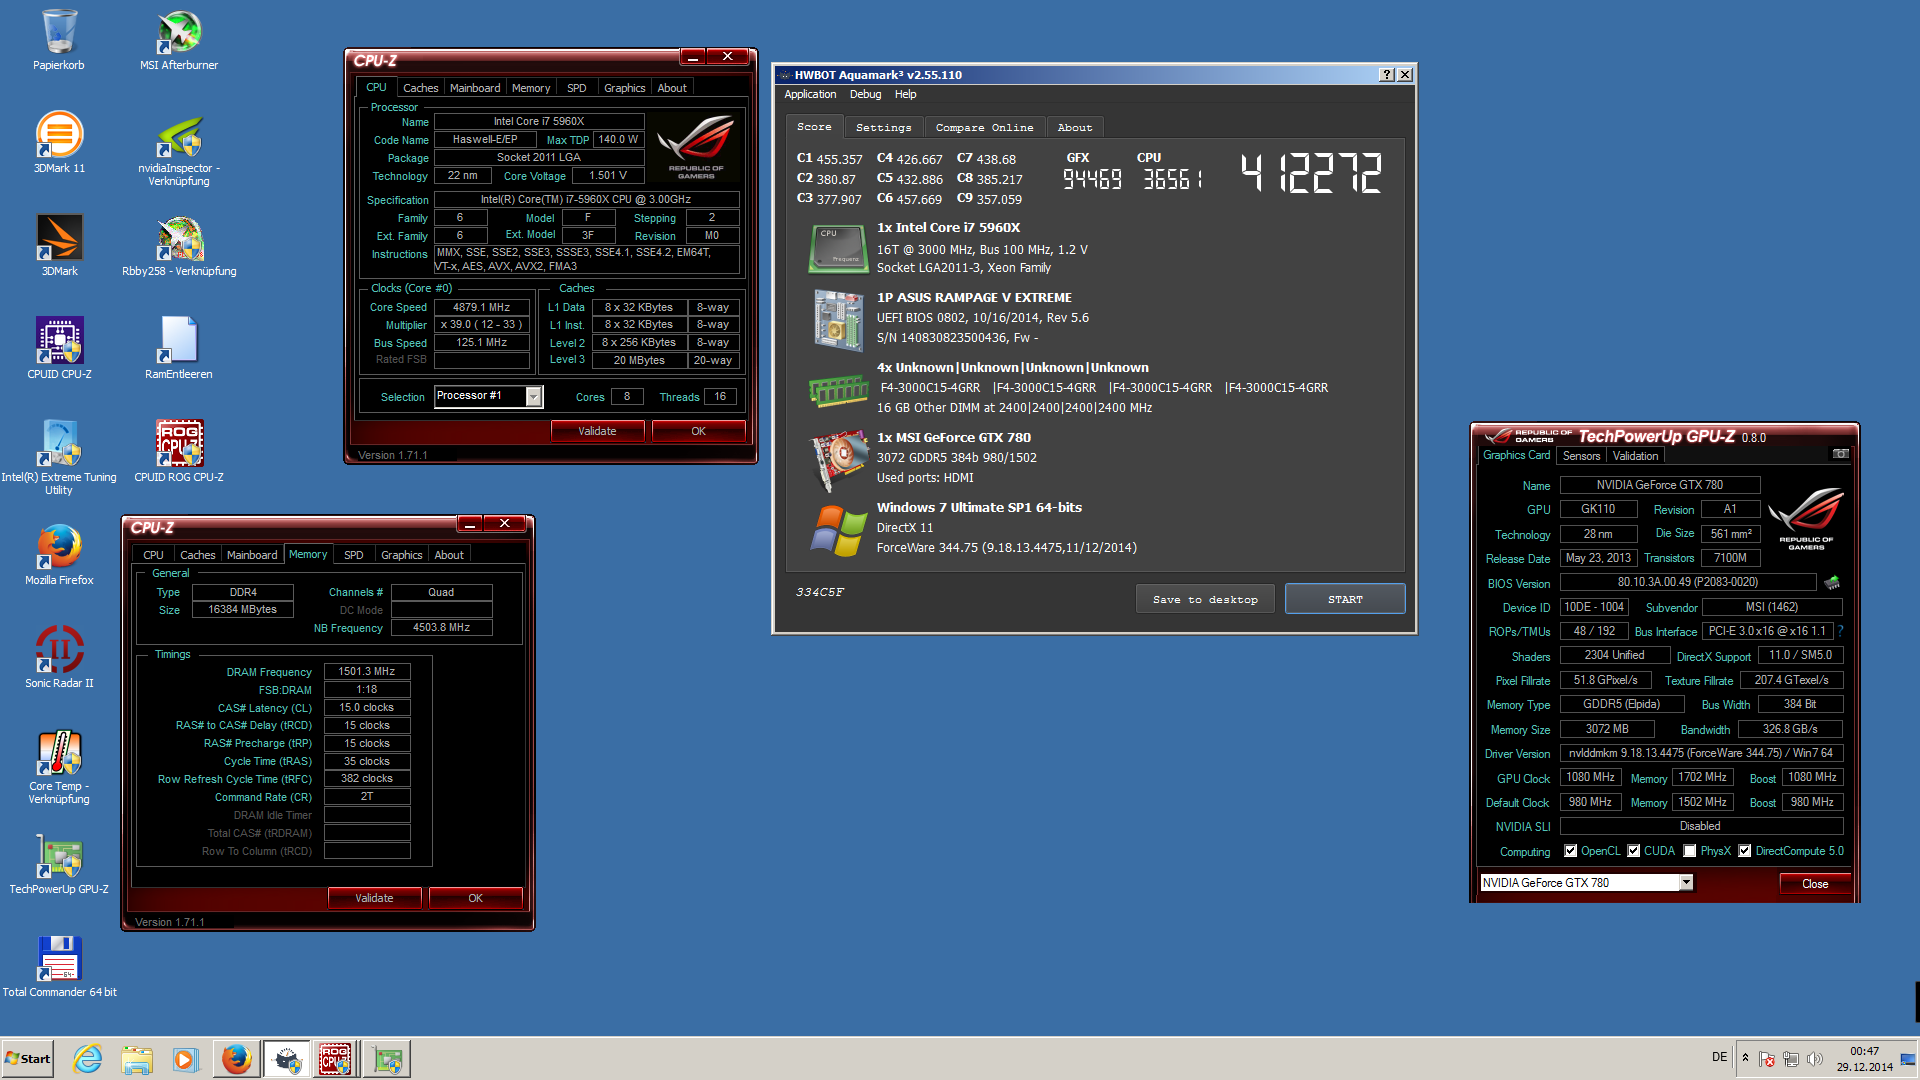Toggle the OpenCL checkbox in GPU-Z
The height and width of the screenshot is (1080, 1920).
pyautogui.click(x=1571, y=851)
